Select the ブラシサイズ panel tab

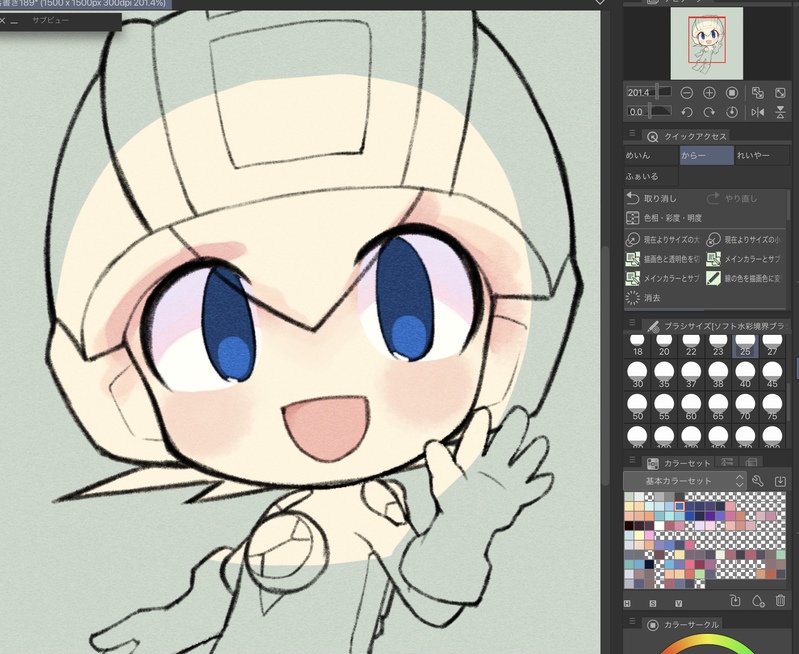[718, 326]
